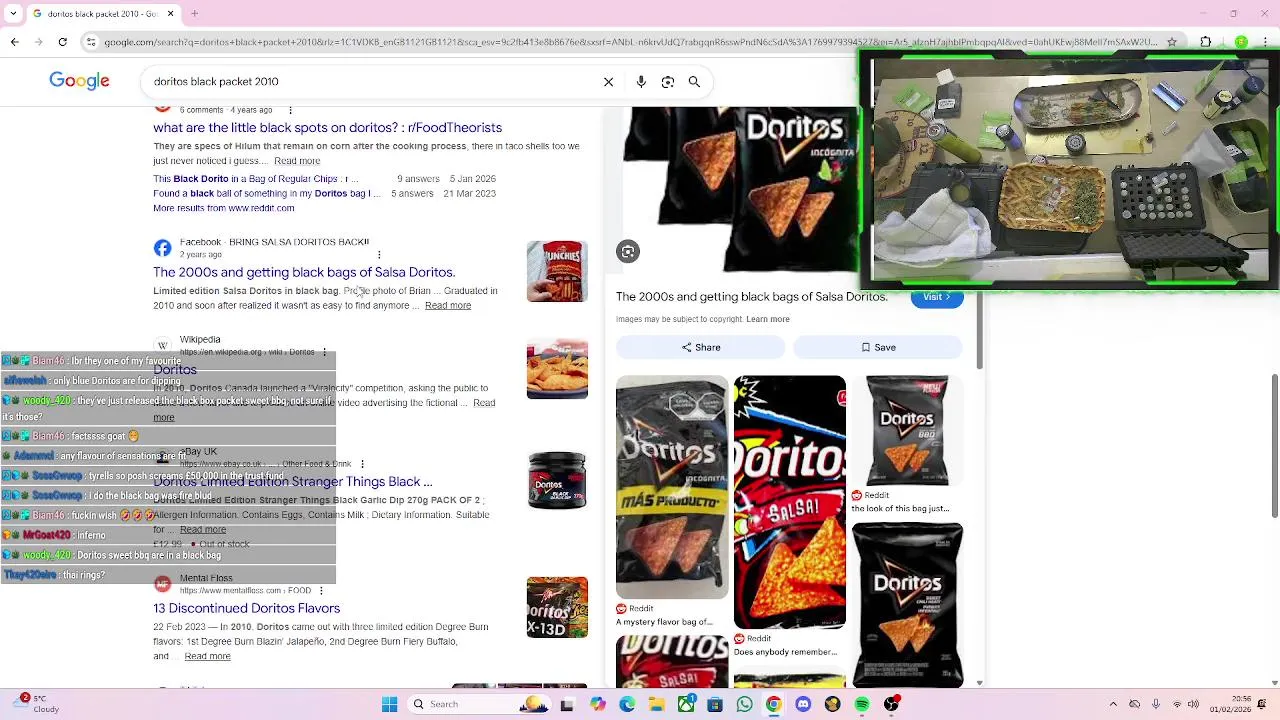Screen dimensions: 1280x720
Task: Open OBS Studio from the taskbar
Action: (891, 704)
